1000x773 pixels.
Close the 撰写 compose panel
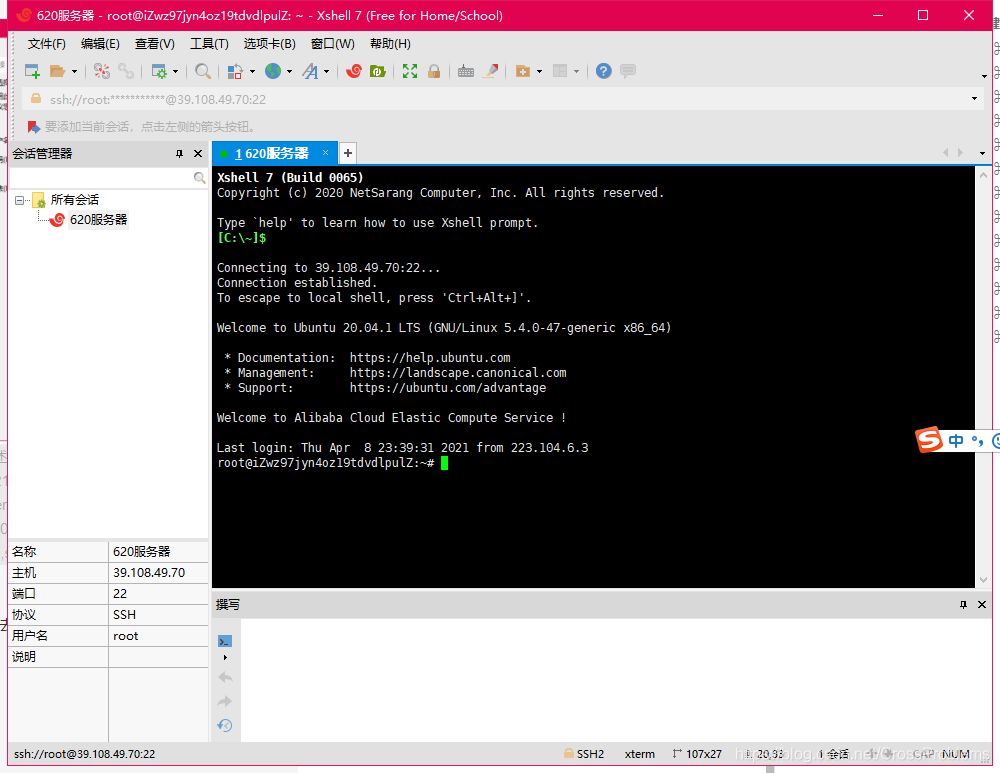click(x=982, y=605)
